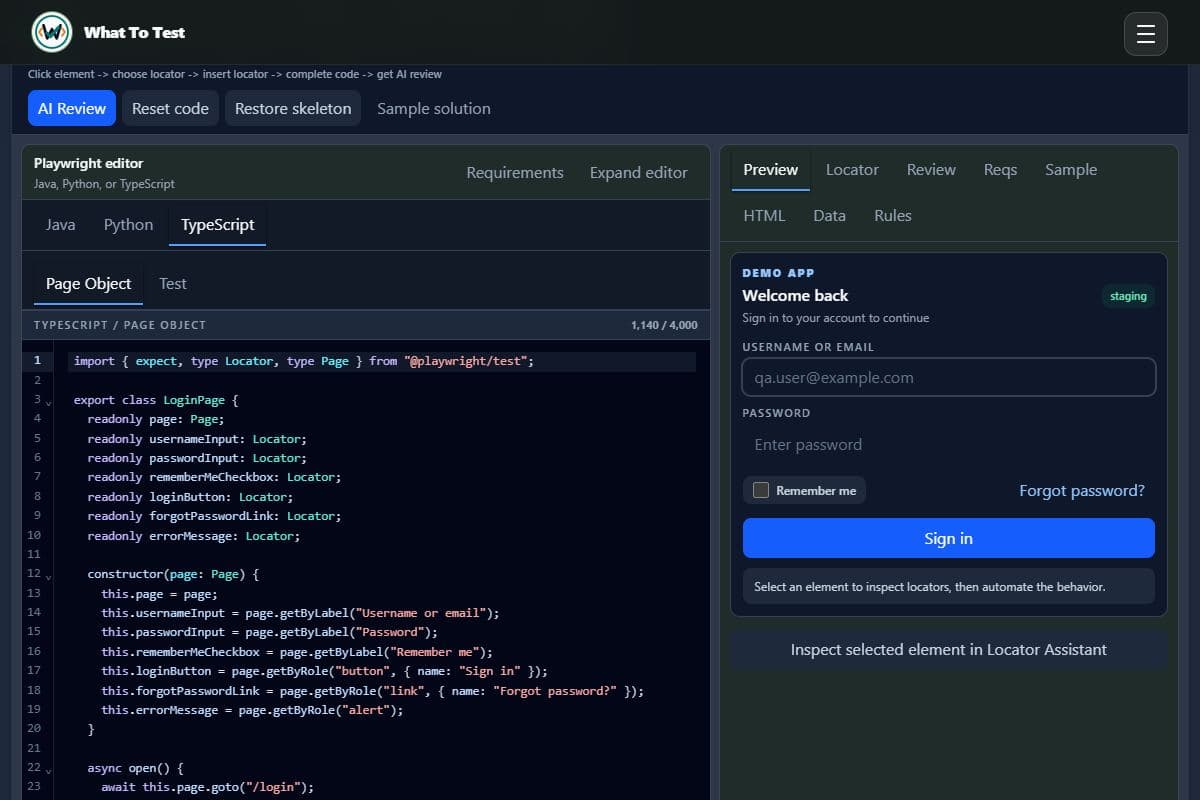Open the Reqs tab

coord(1000,170)
